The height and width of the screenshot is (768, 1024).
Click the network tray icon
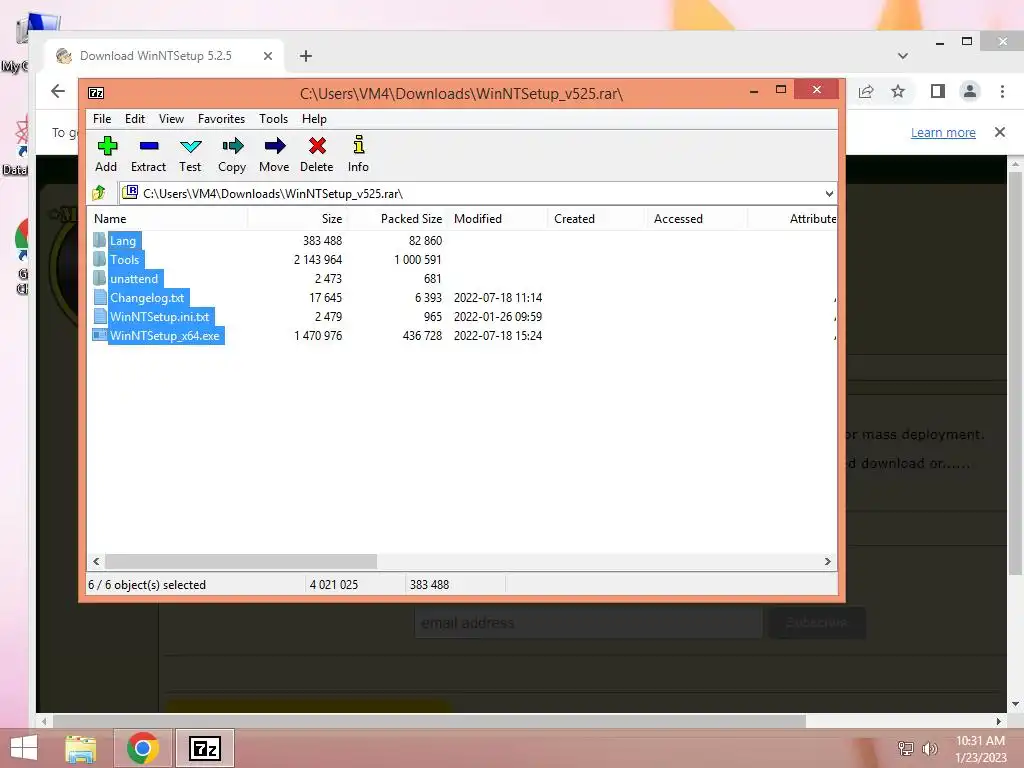click(906, 749)
